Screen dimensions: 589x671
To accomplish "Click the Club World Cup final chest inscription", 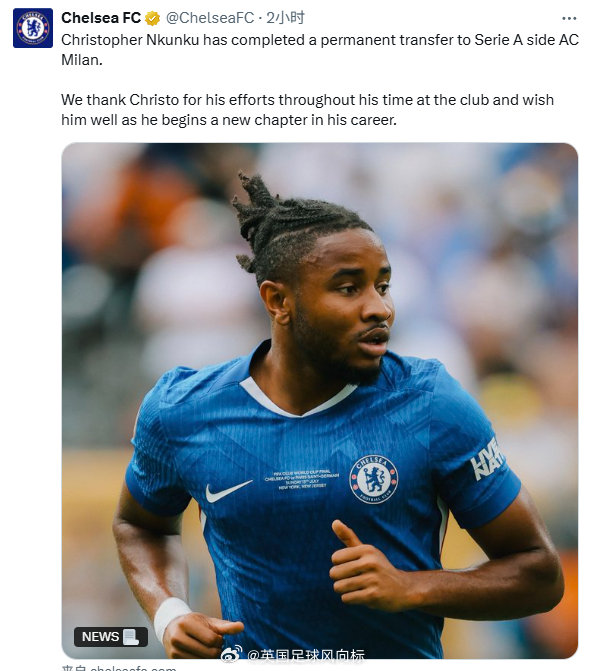I will 302,480.
